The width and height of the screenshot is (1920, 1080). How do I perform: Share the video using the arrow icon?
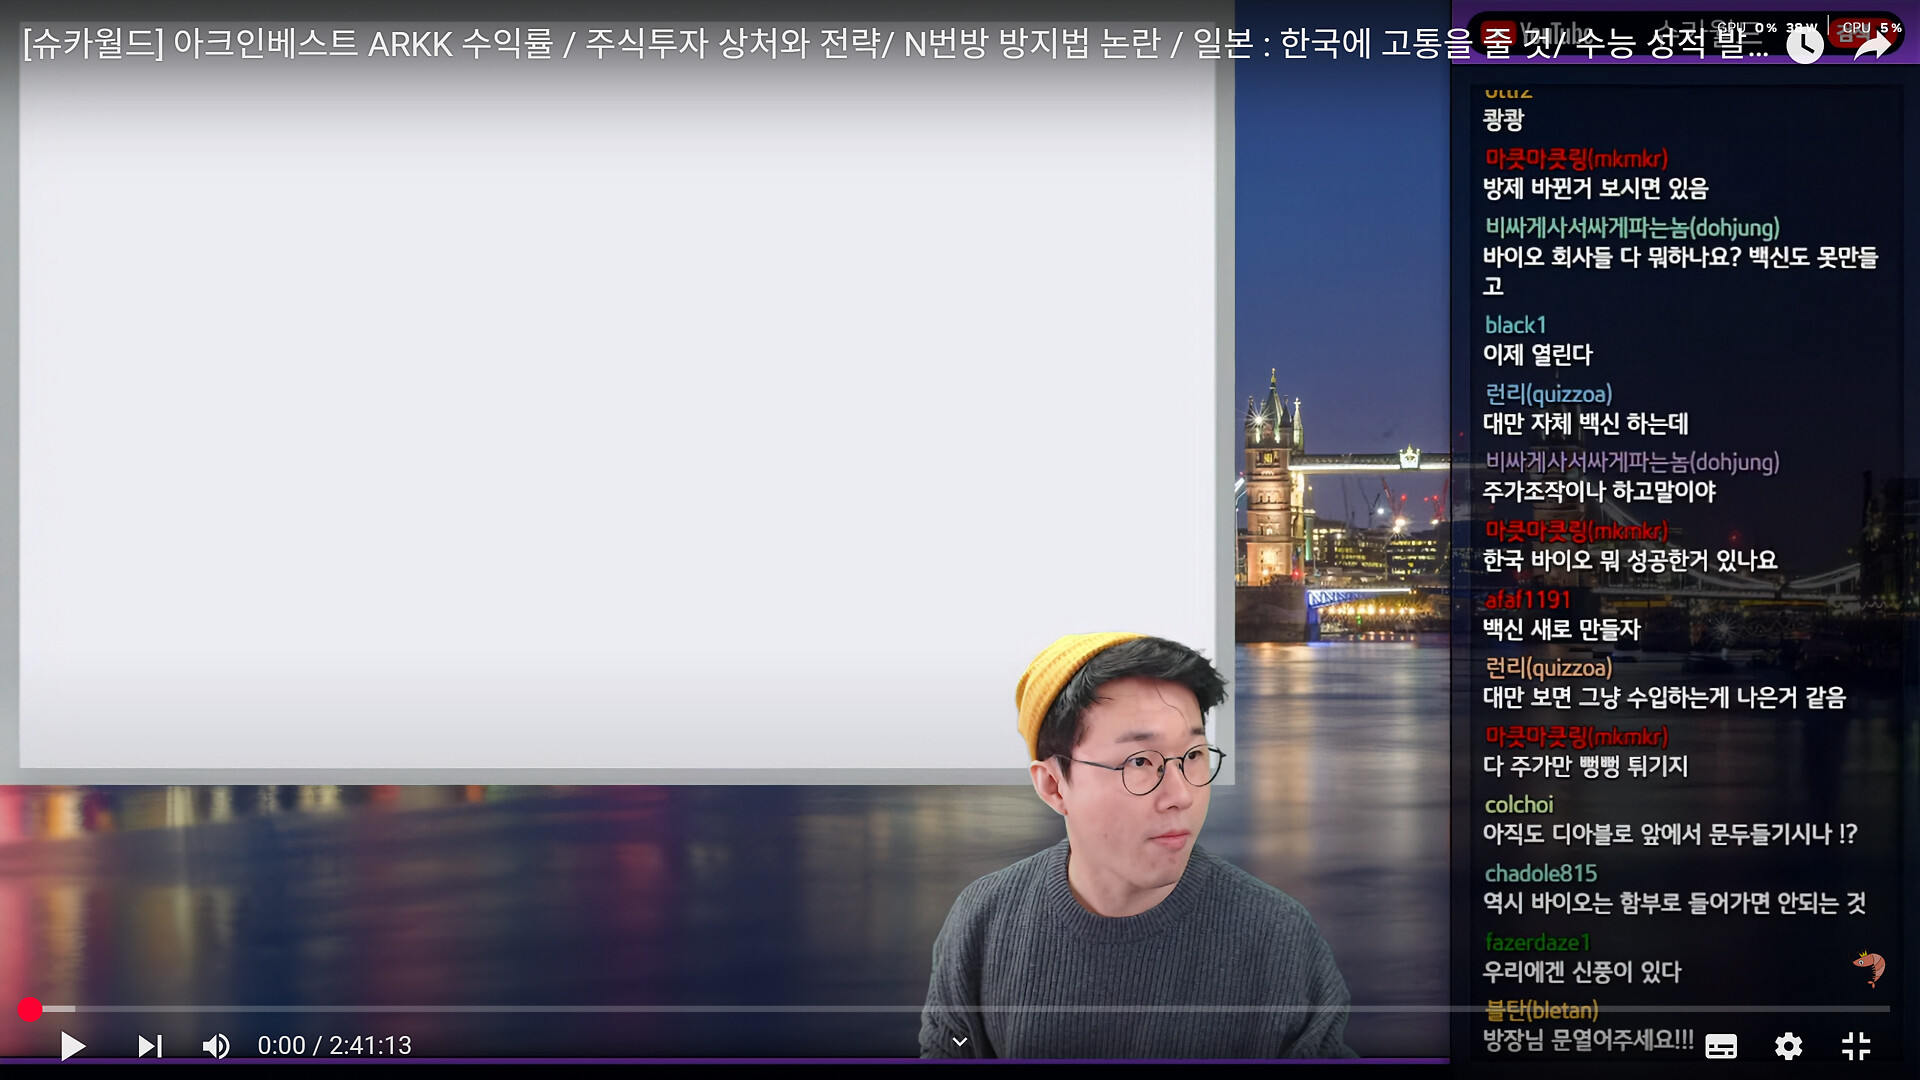[x=1872, y=44]
